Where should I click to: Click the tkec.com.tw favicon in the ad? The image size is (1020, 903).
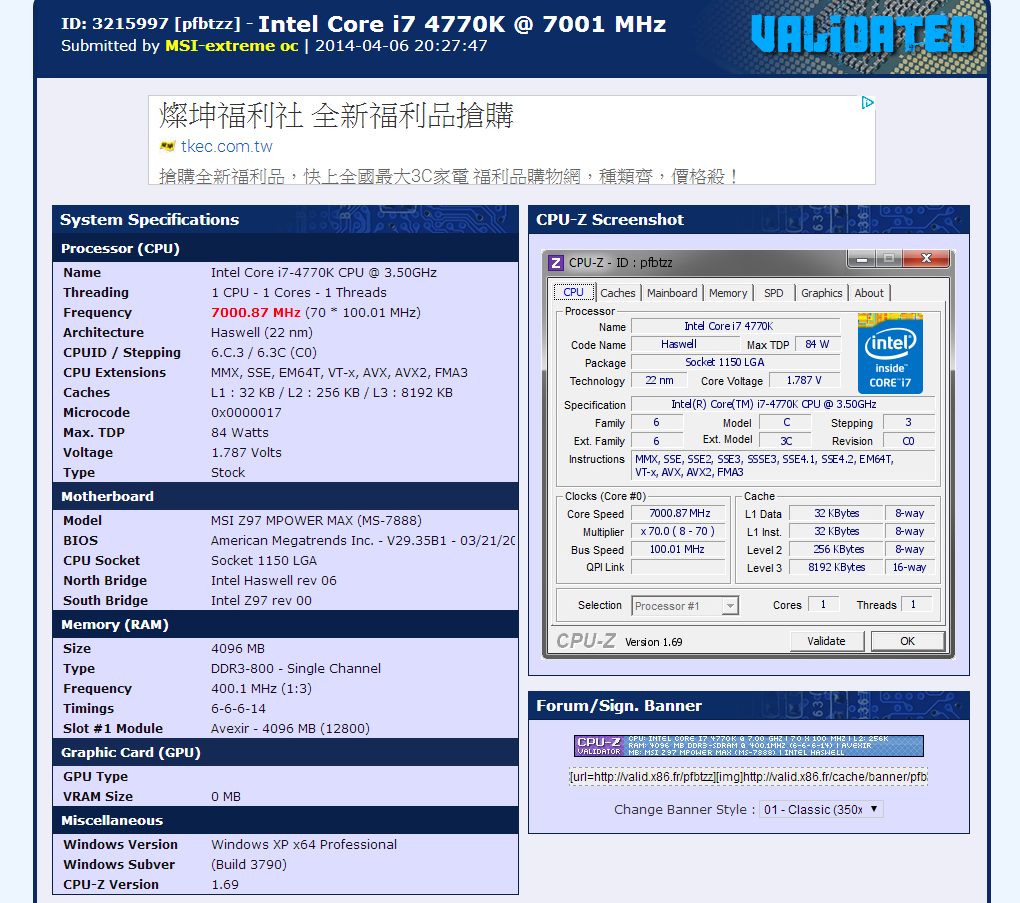click(167, 146)
